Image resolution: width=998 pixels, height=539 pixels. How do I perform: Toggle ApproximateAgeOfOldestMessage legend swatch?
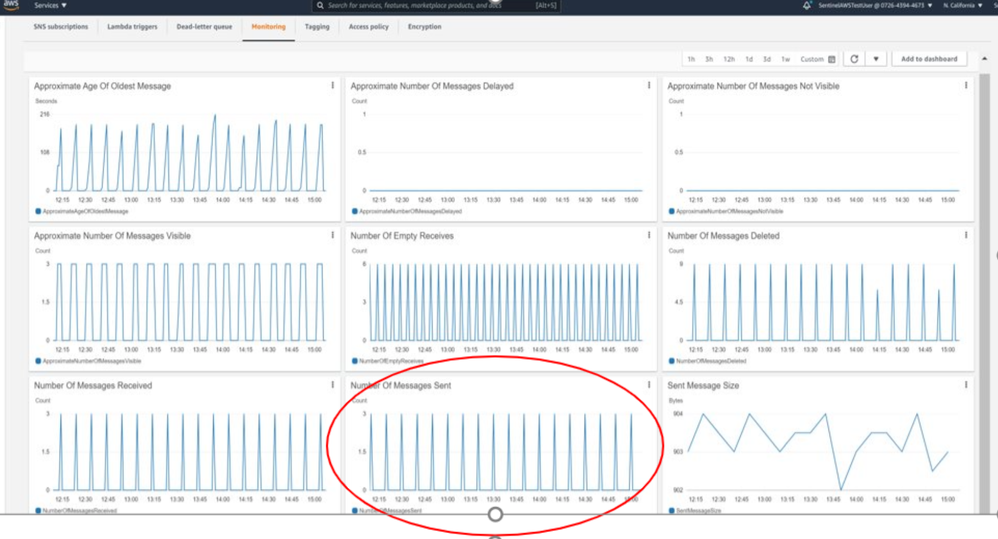38,211
